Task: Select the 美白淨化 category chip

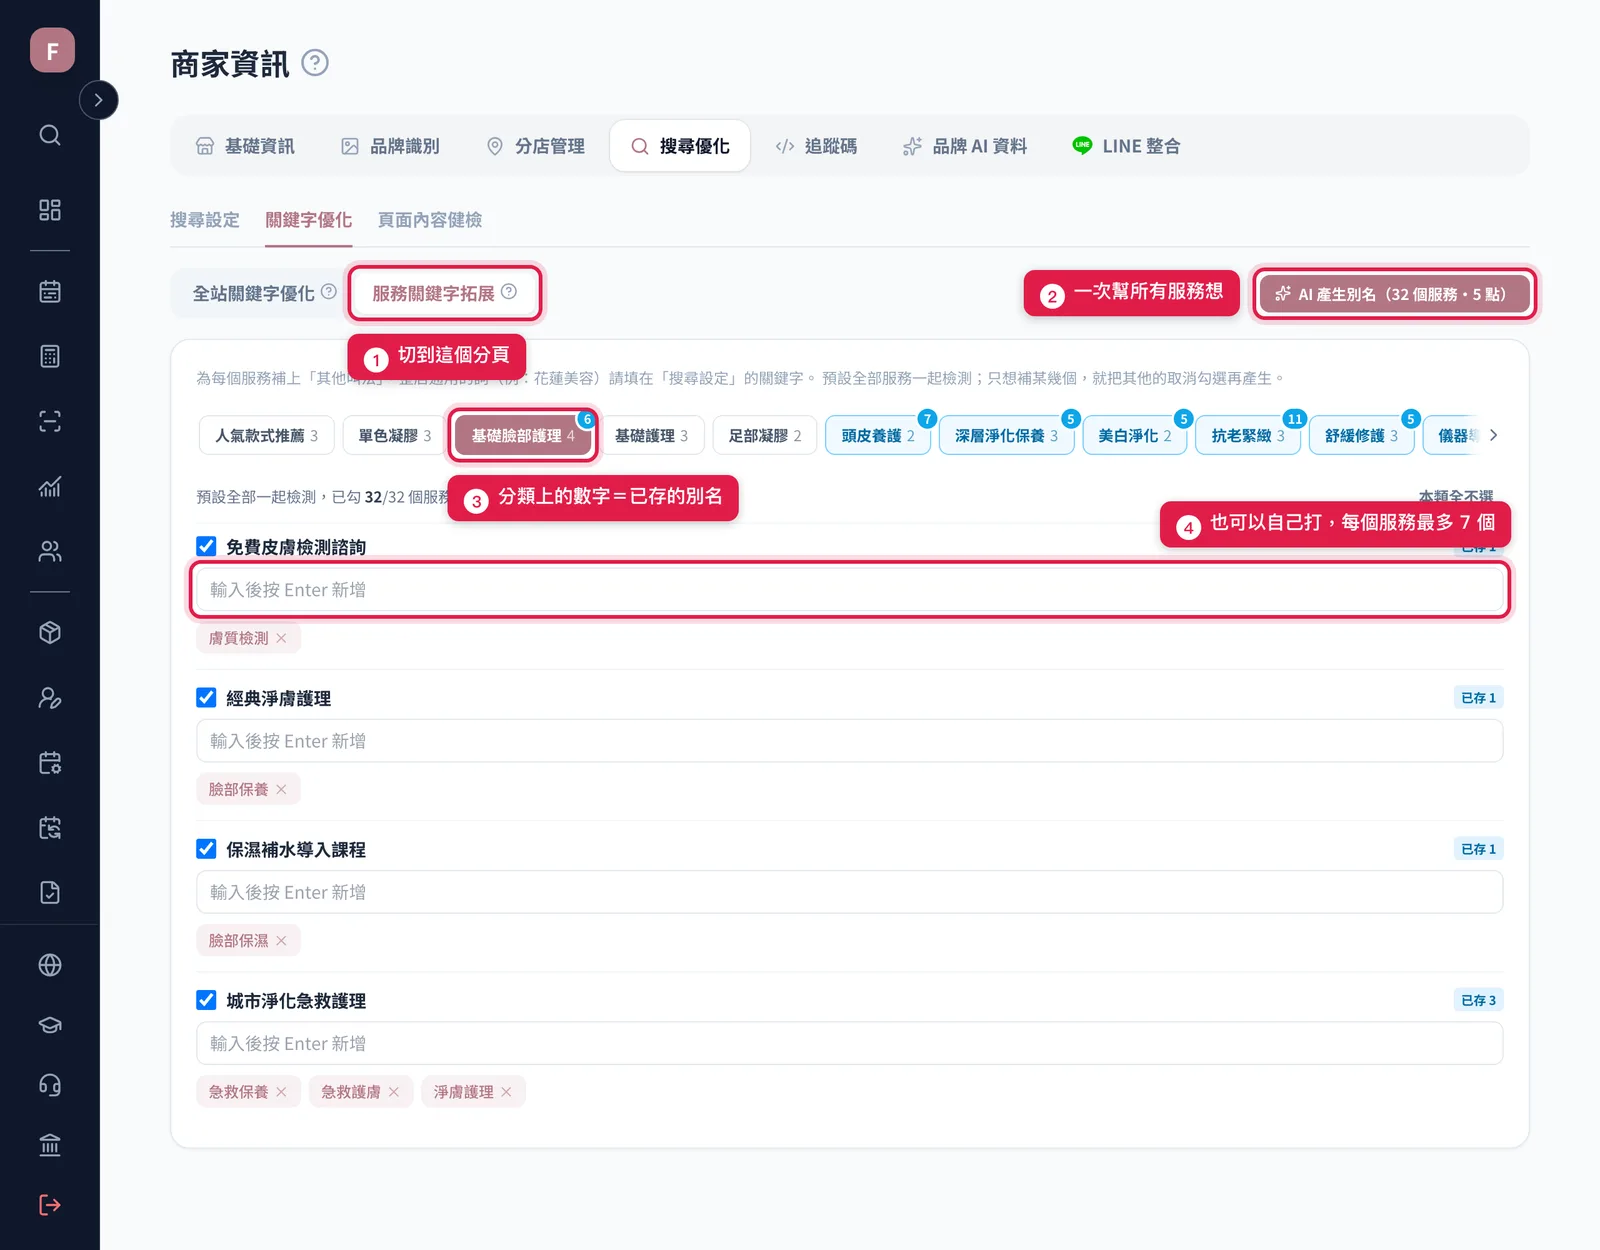Action: (x=1135, y=436)
